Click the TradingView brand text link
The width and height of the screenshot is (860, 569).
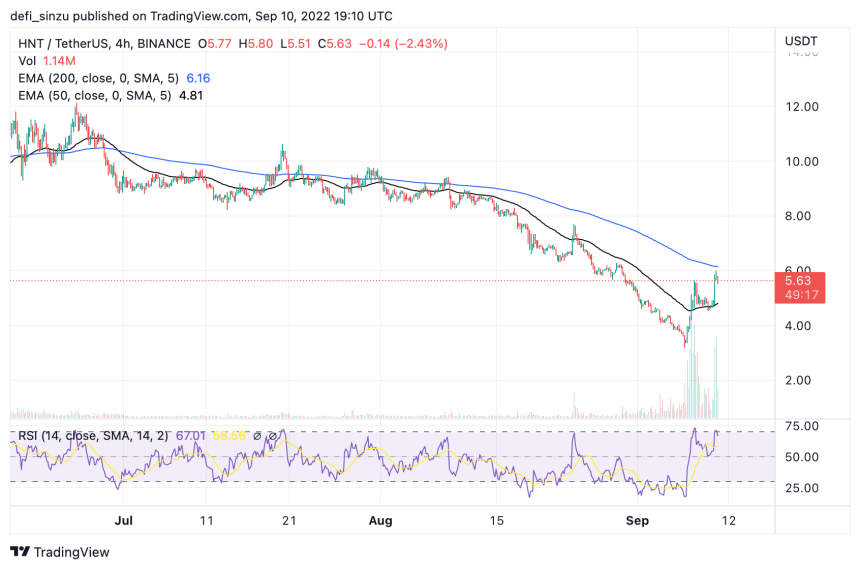coord(72,552)
